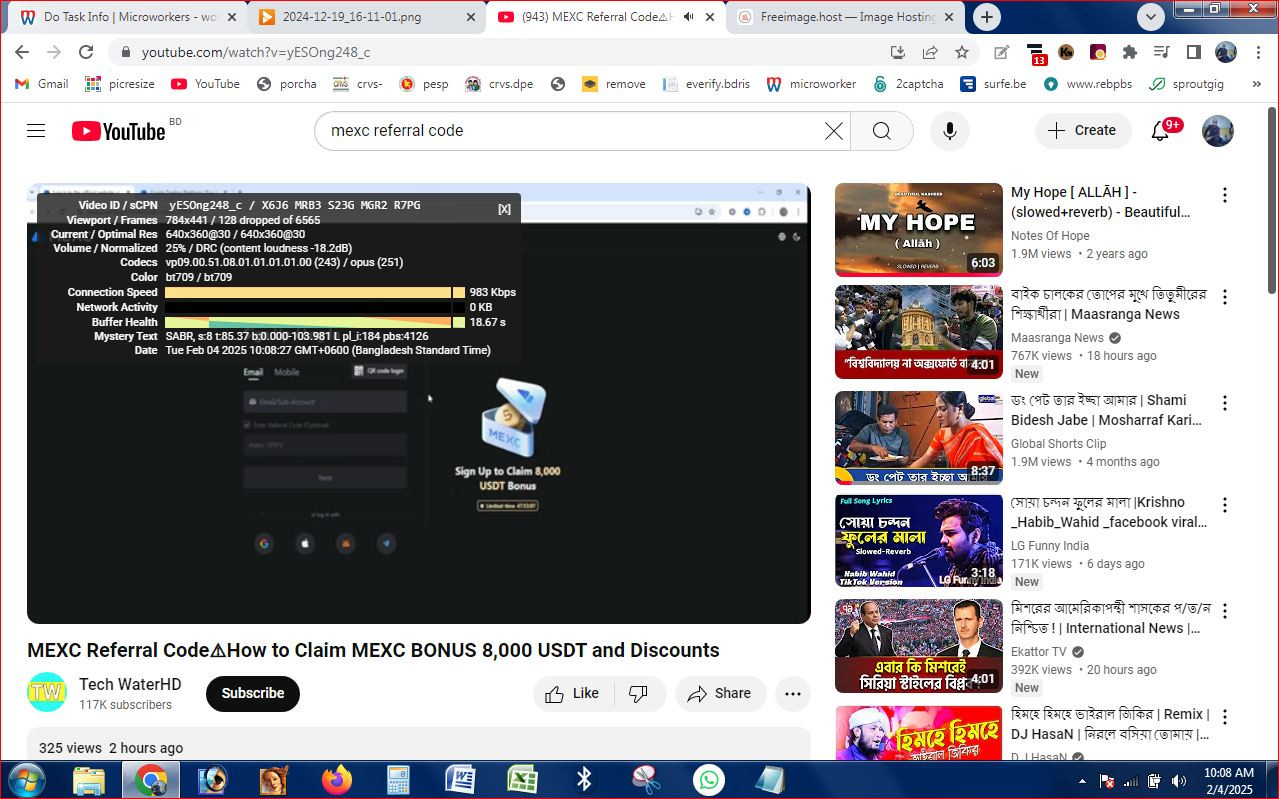This screenshot has width=1279, height=799.
Task: Open the sproutgig bookmark
Action: pyautogui.click(x=1187, y=84)
